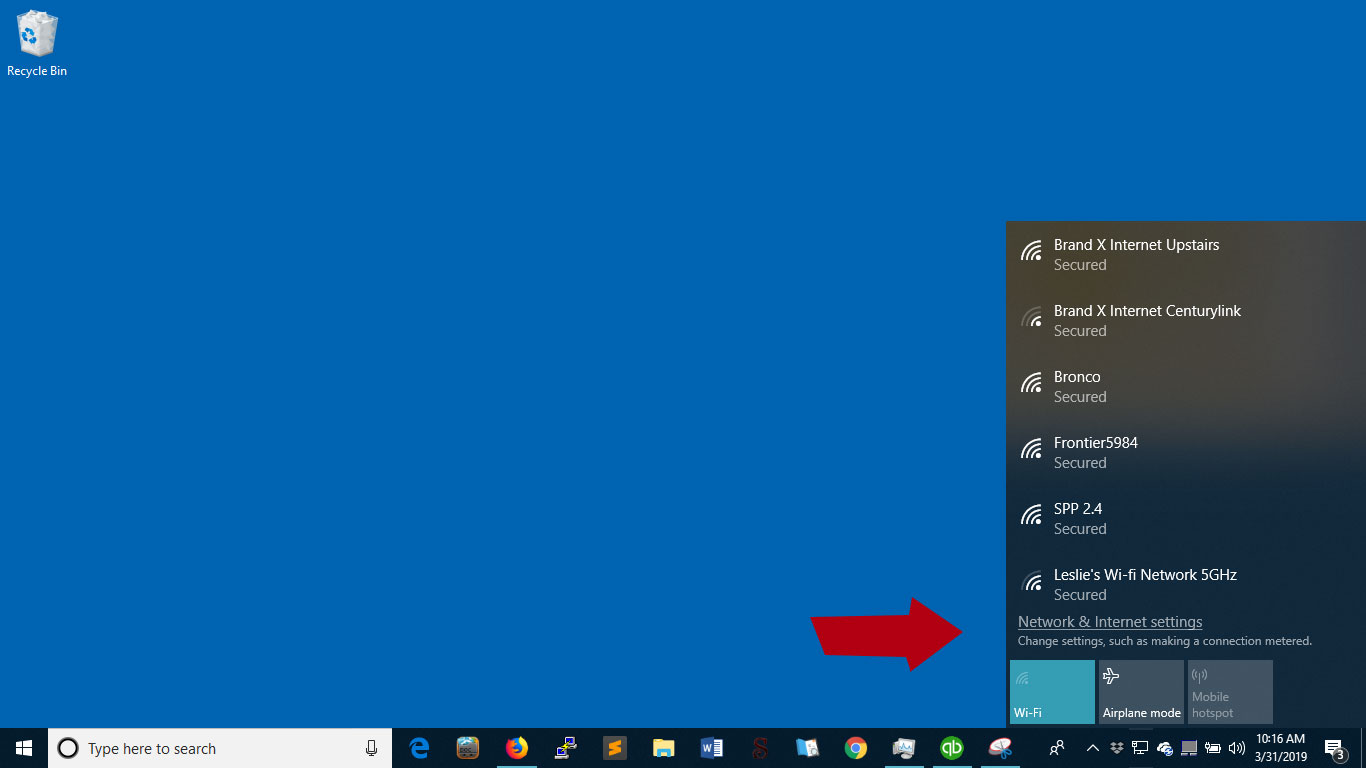Click the 10:16 AM clock and date
The width and height of the screenshot is (1366, 768).
(x=1281, y=748)
